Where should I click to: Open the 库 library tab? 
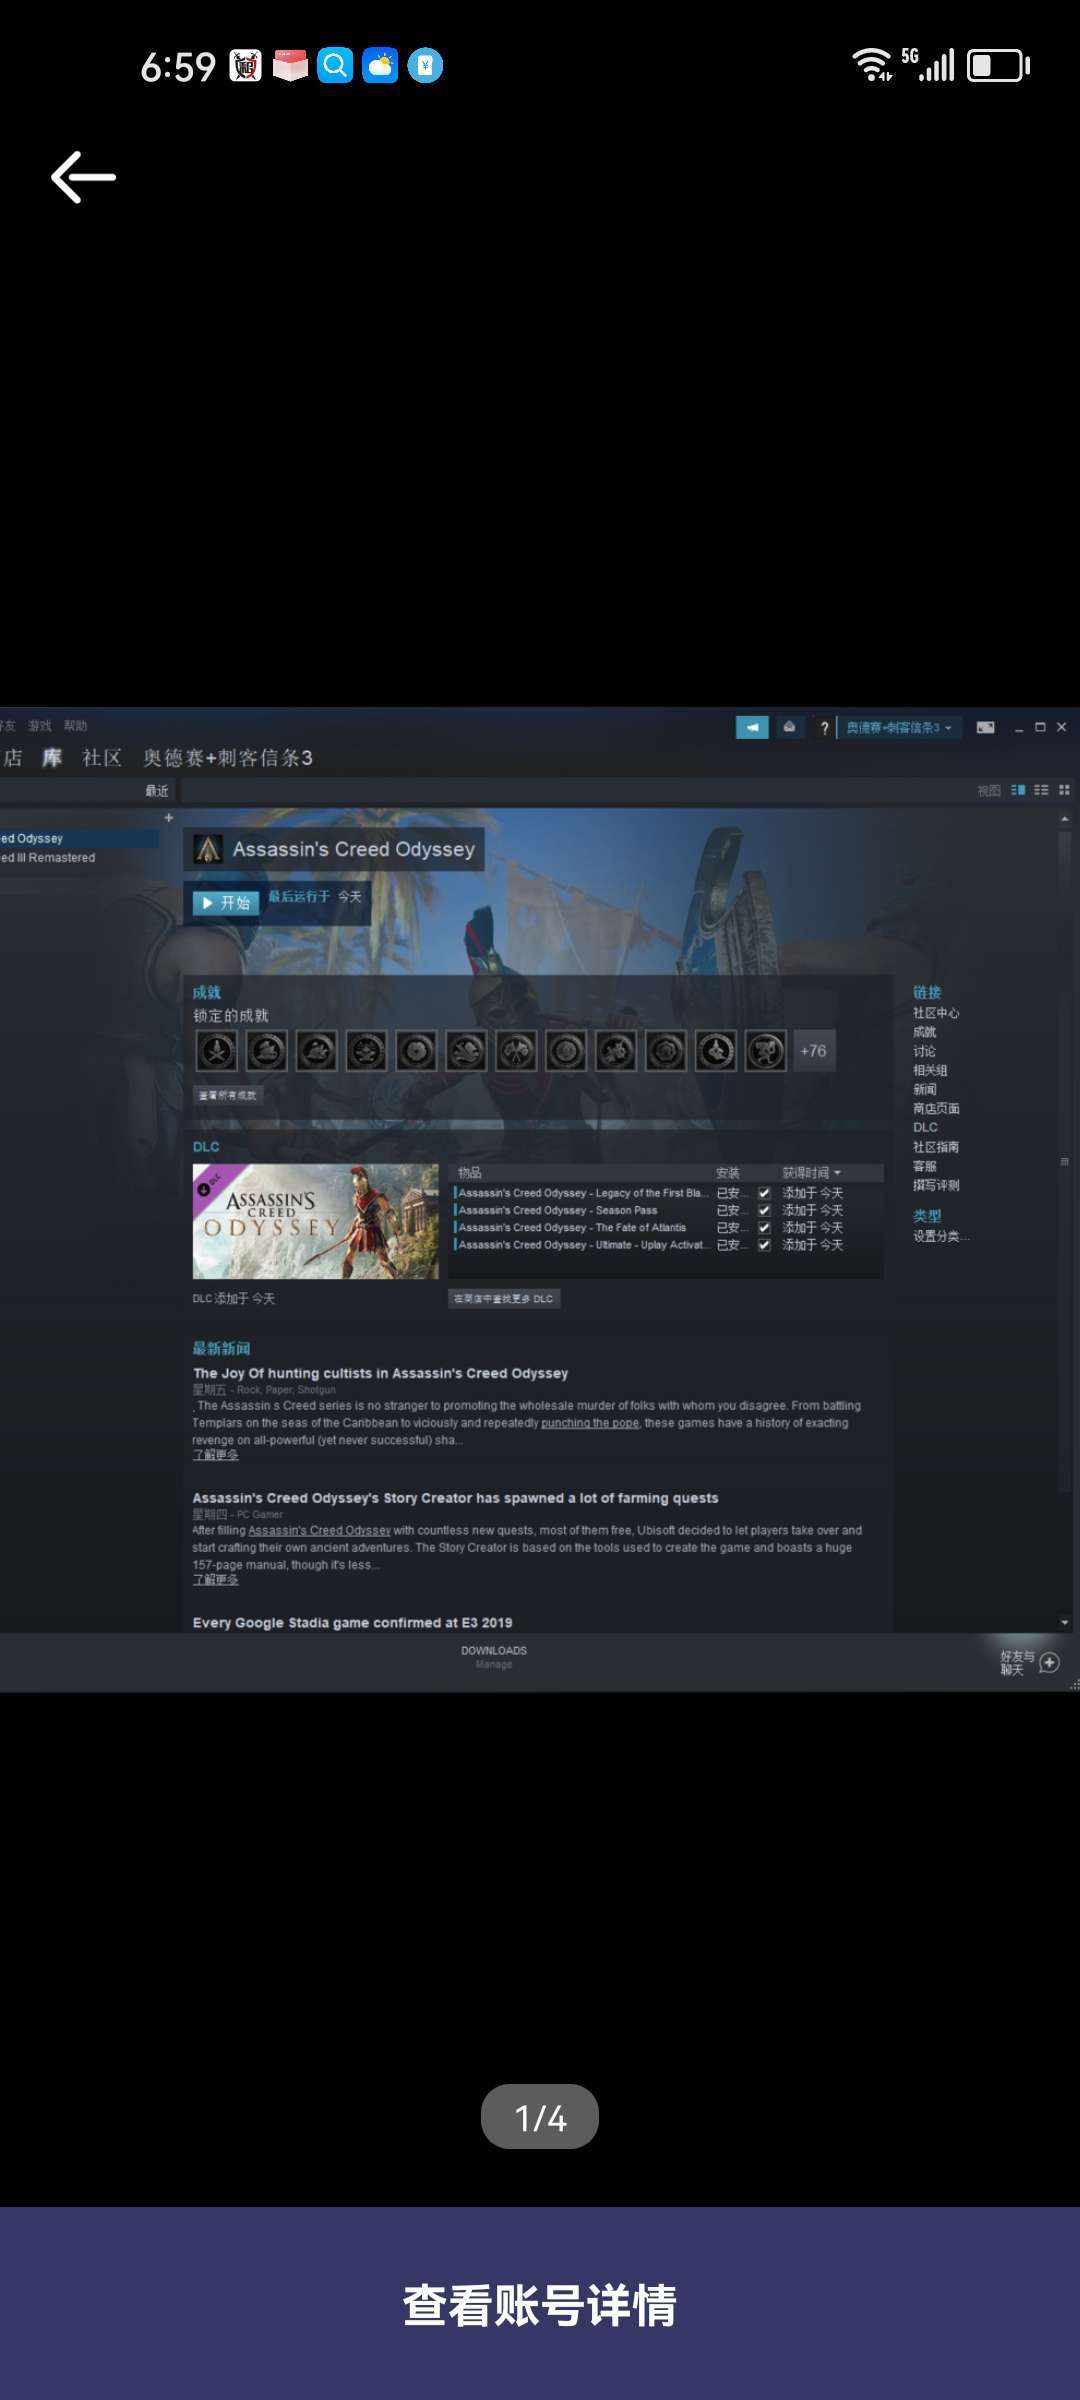pos(52,758)
